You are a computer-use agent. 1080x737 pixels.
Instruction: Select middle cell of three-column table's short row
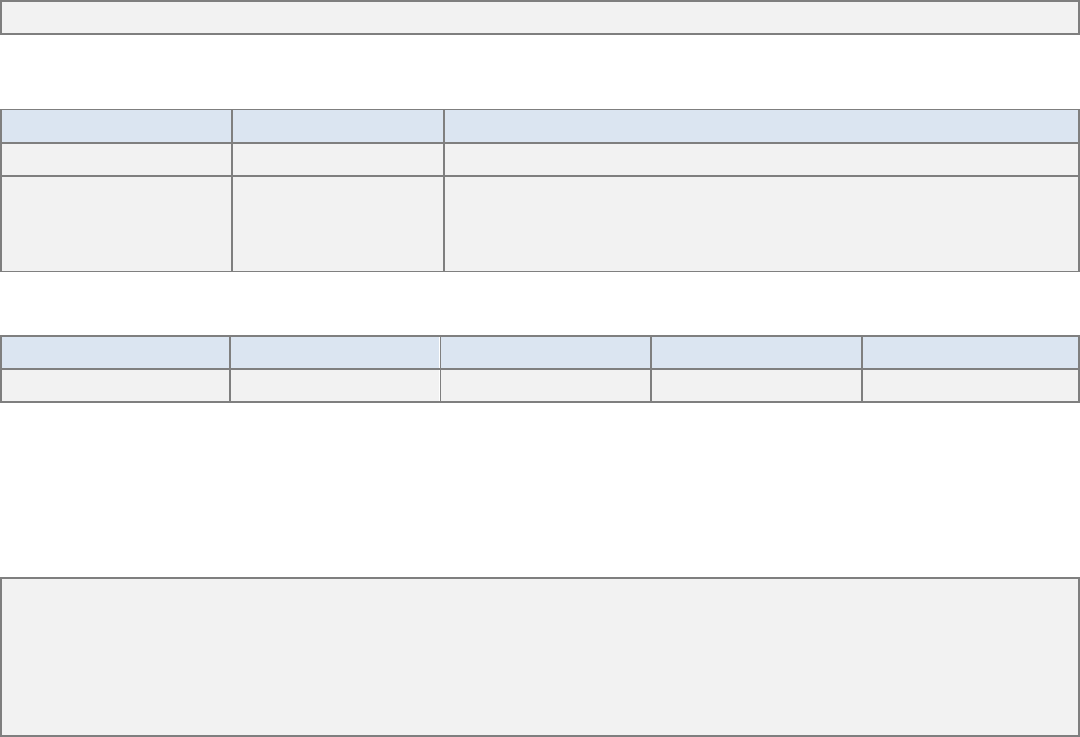[338, 159]
